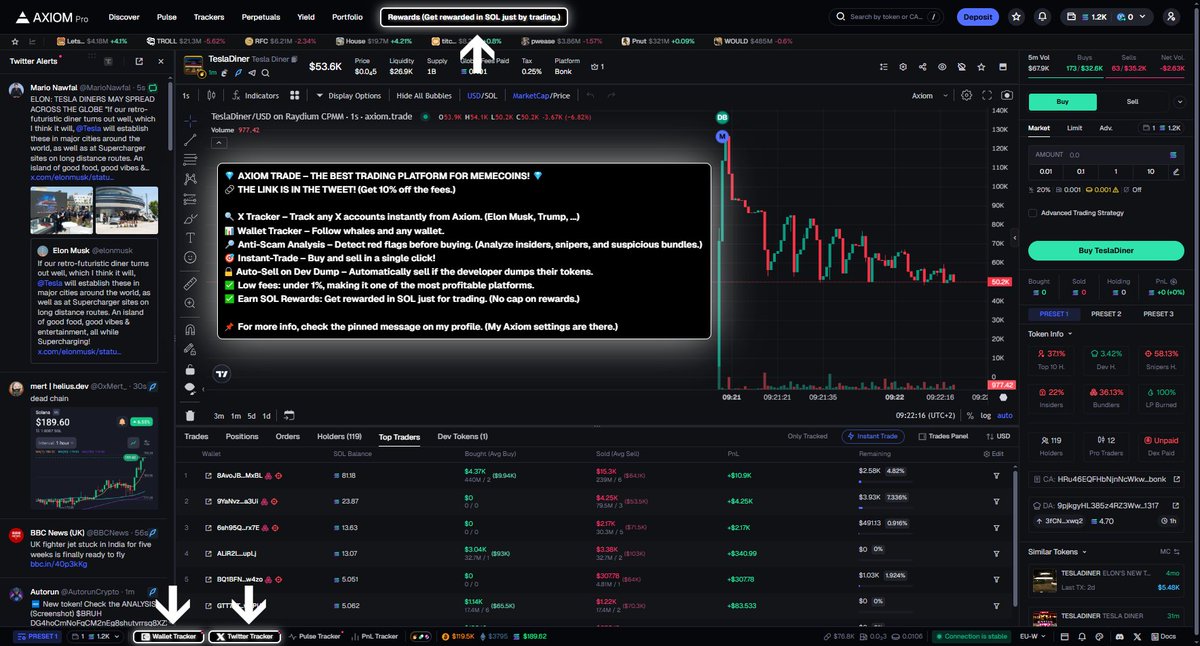Screen dimensions: 1200x646
Task: Enter fullscreen chart mode
Action: tap(987, 95)
